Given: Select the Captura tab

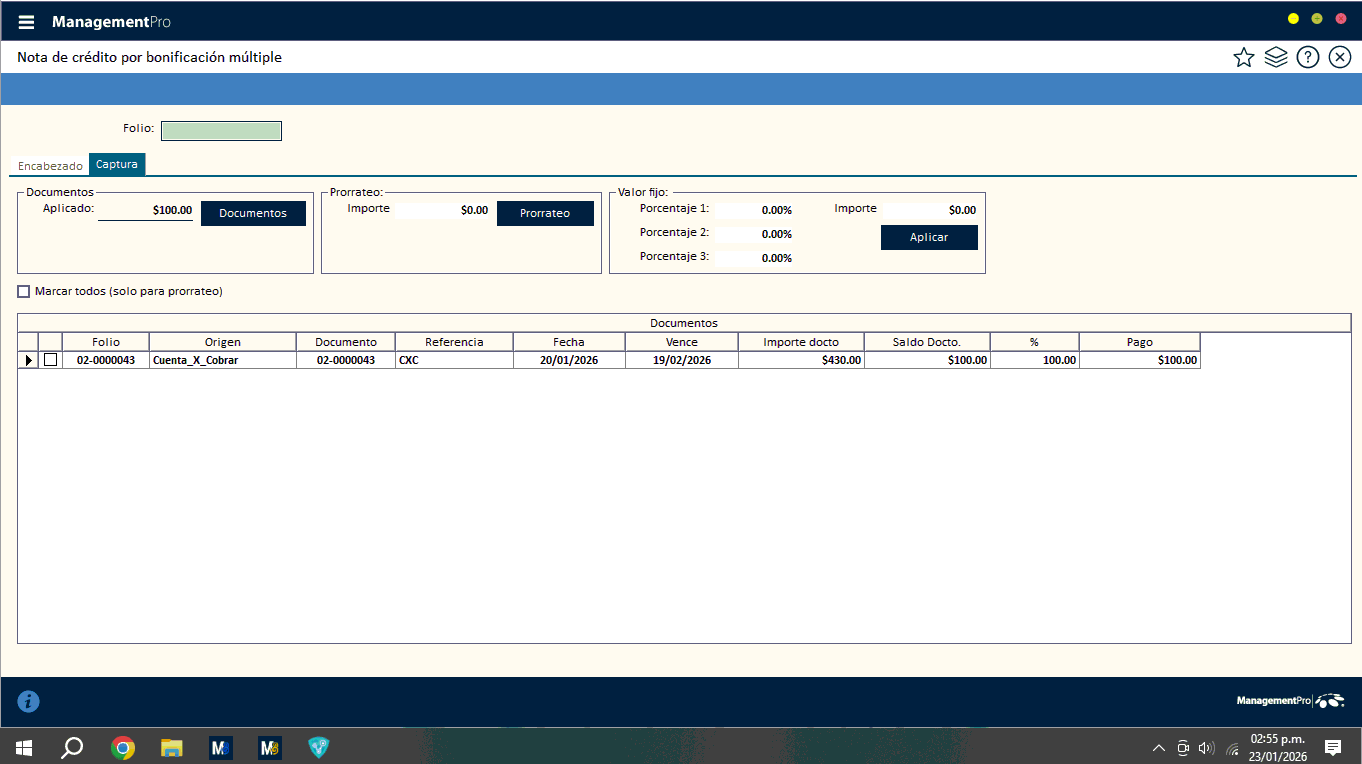Looking at the screenshot, I should [x=117, y=165].
